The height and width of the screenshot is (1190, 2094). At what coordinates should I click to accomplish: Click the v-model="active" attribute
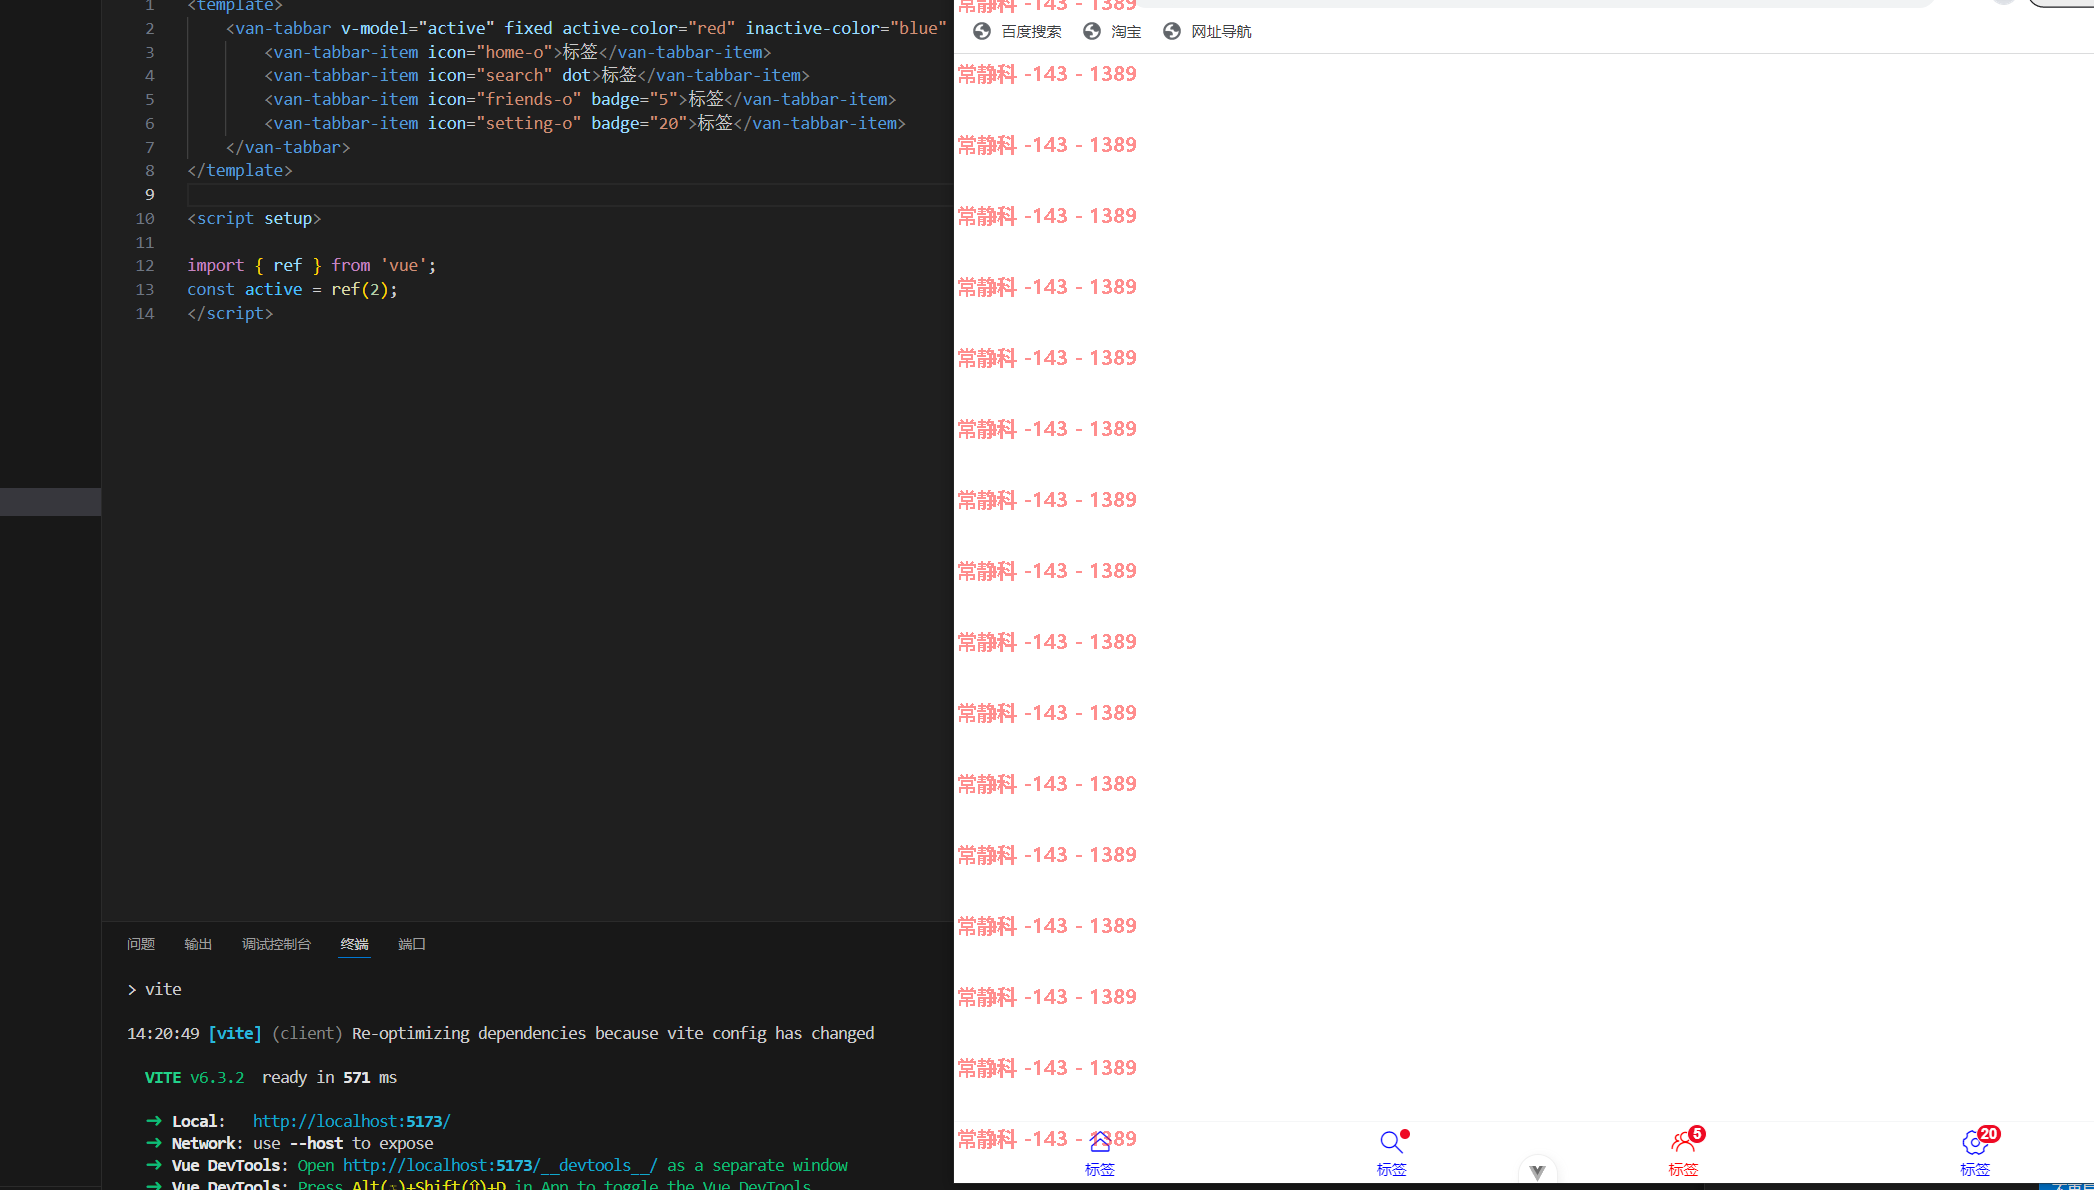pyautogui.click(x=418, y=28)
